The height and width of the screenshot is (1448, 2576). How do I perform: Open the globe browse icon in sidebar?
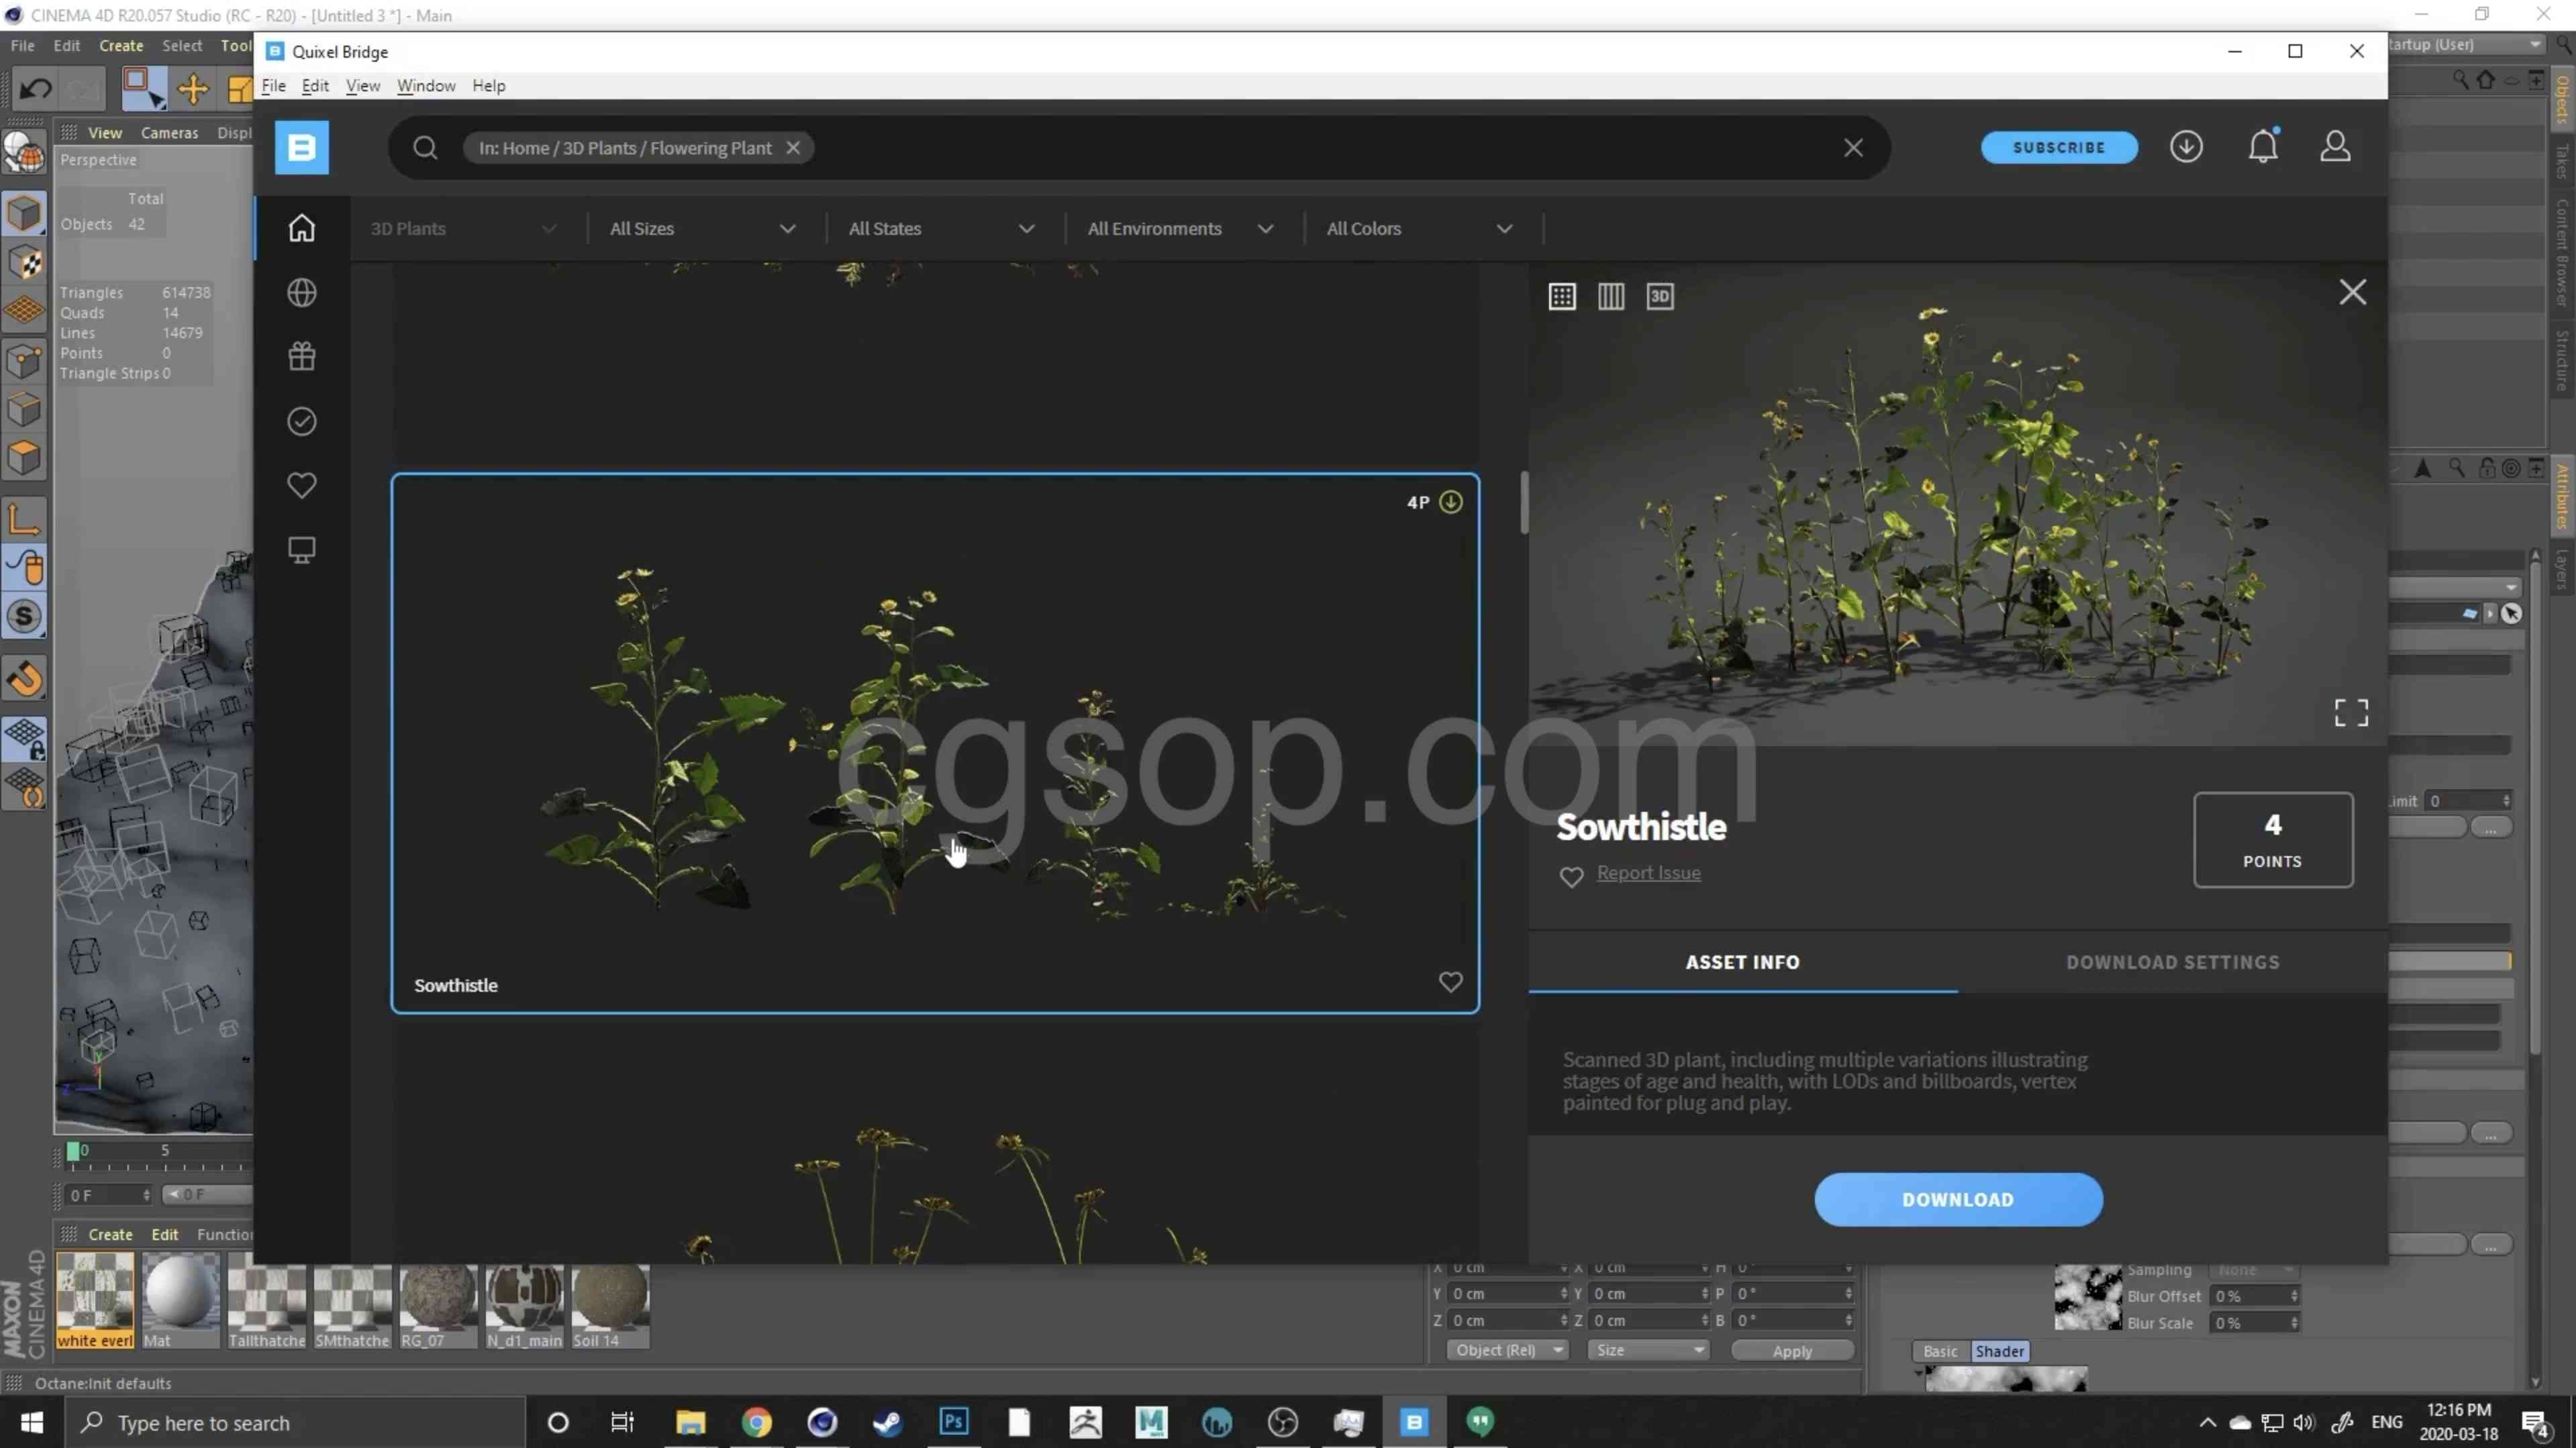301,293
